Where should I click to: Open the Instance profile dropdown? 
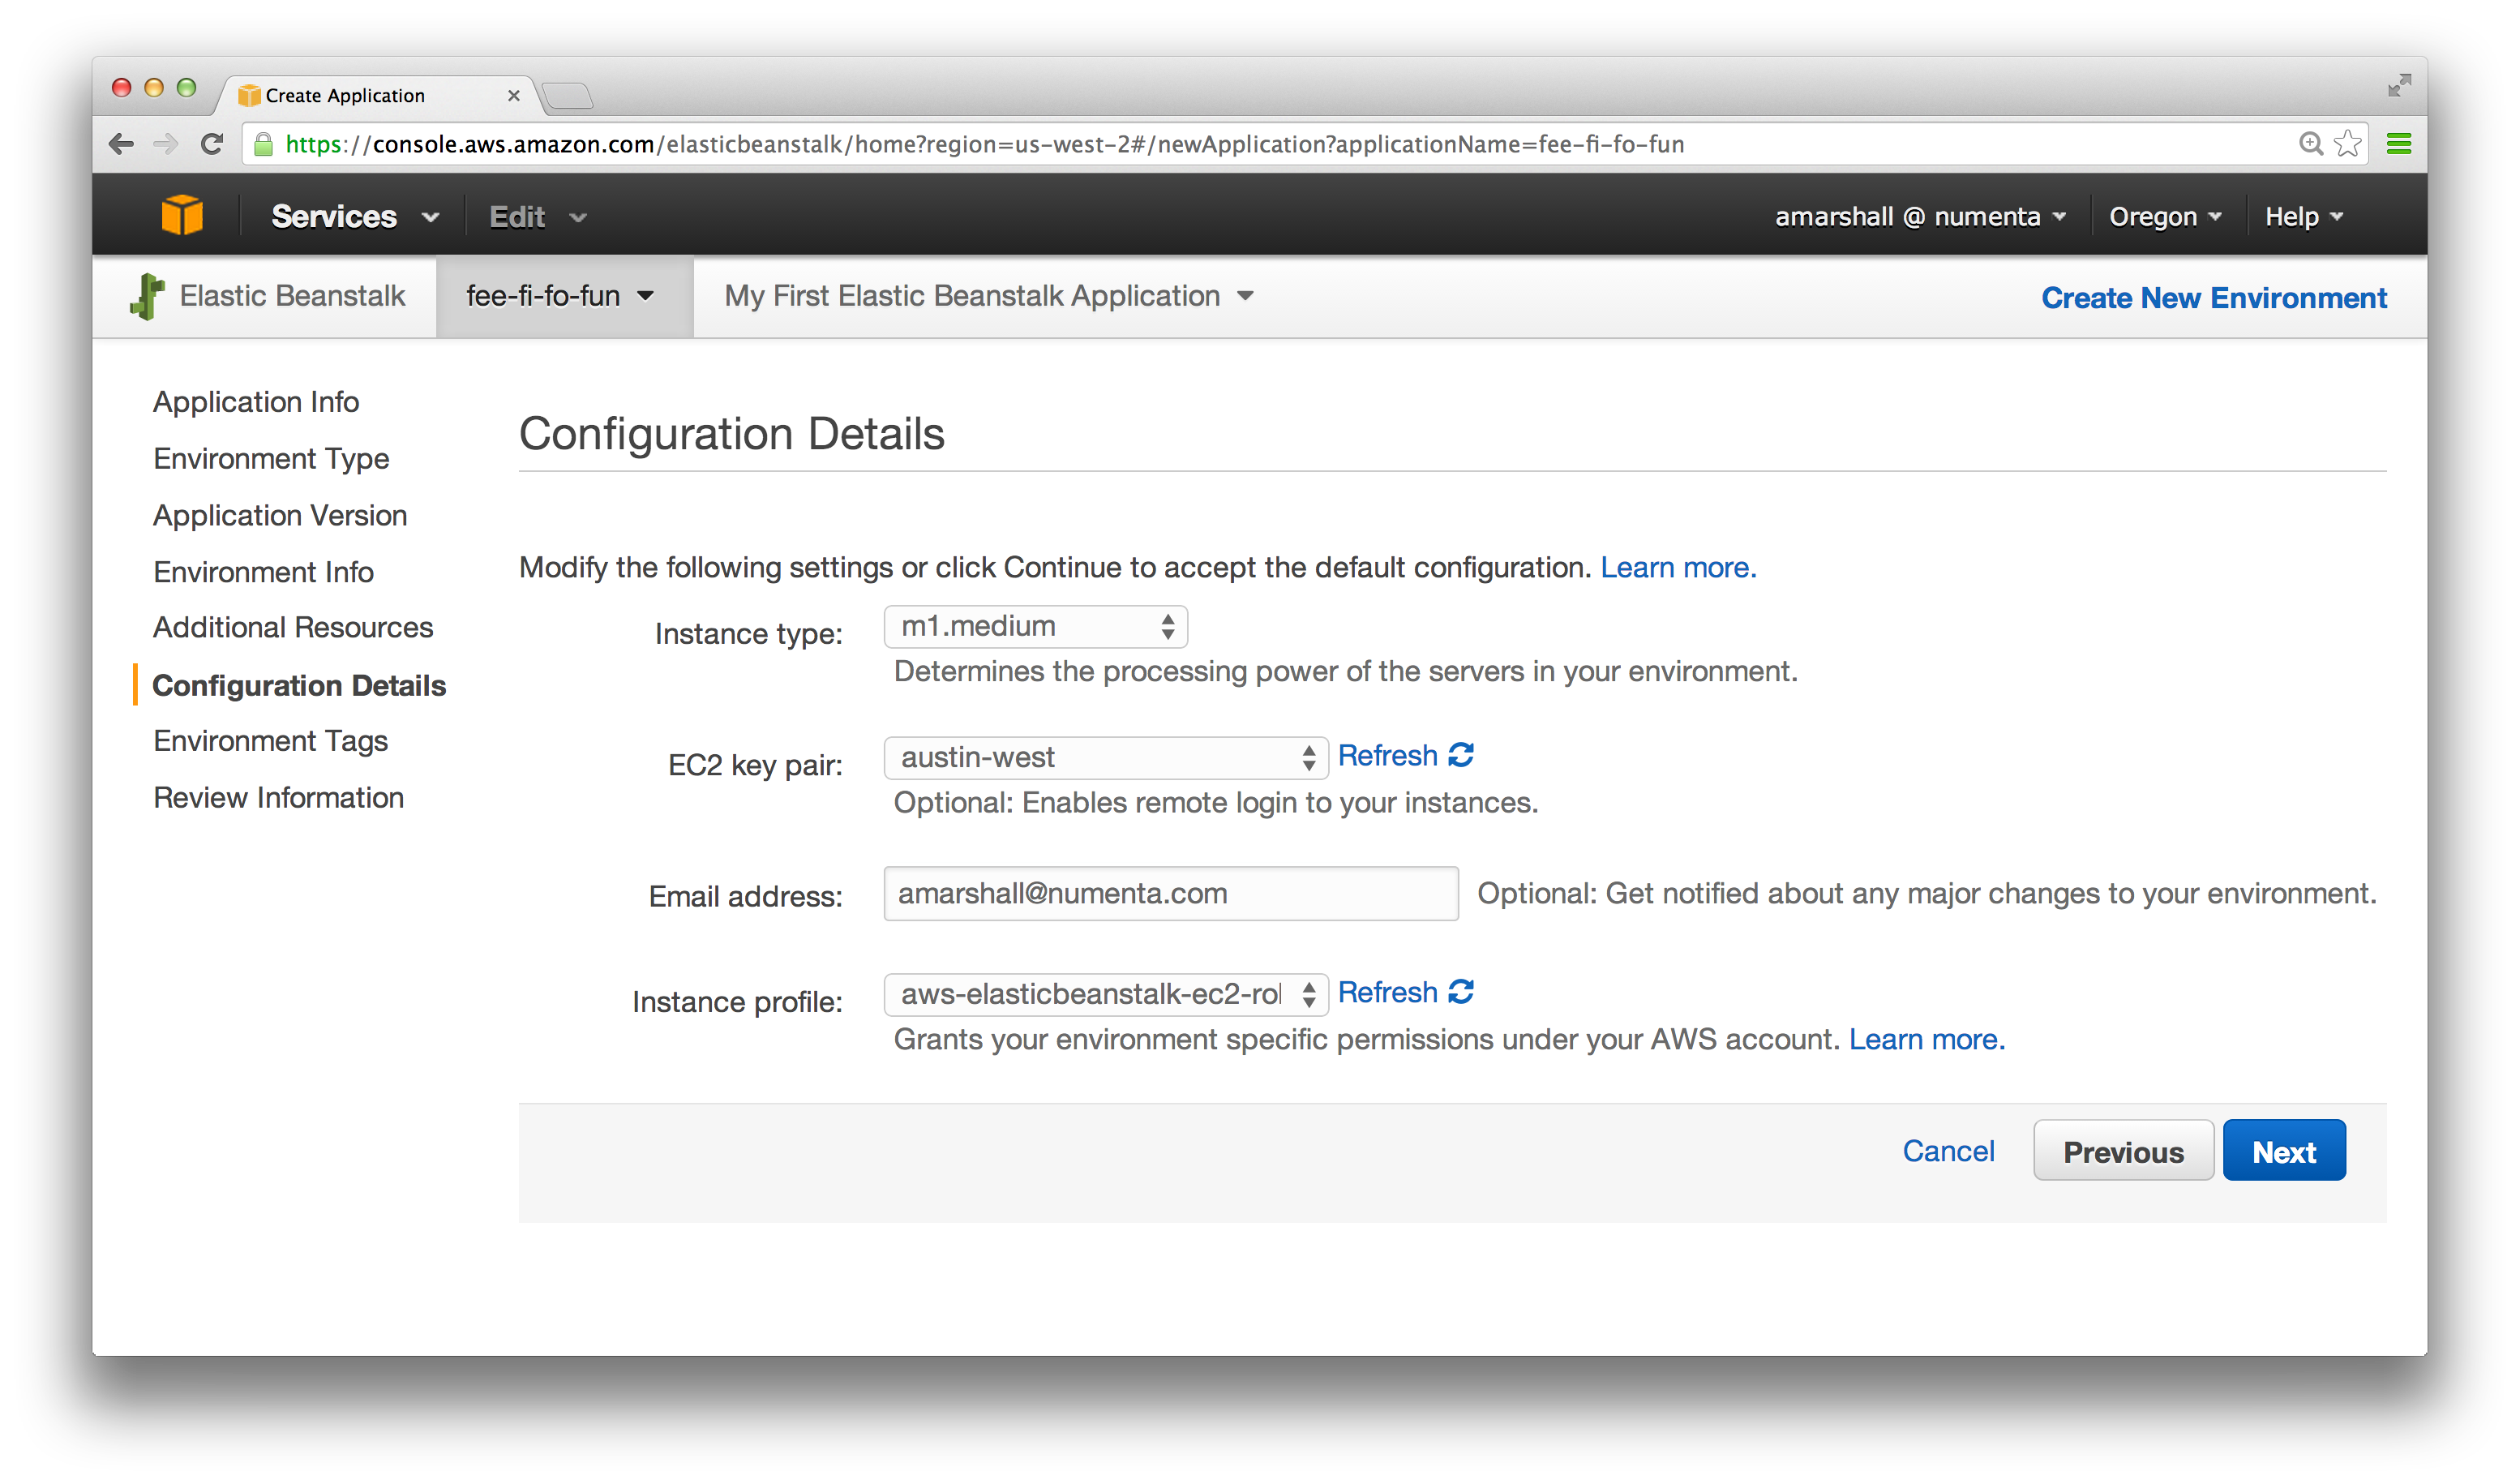click(x=1105, y=995)
